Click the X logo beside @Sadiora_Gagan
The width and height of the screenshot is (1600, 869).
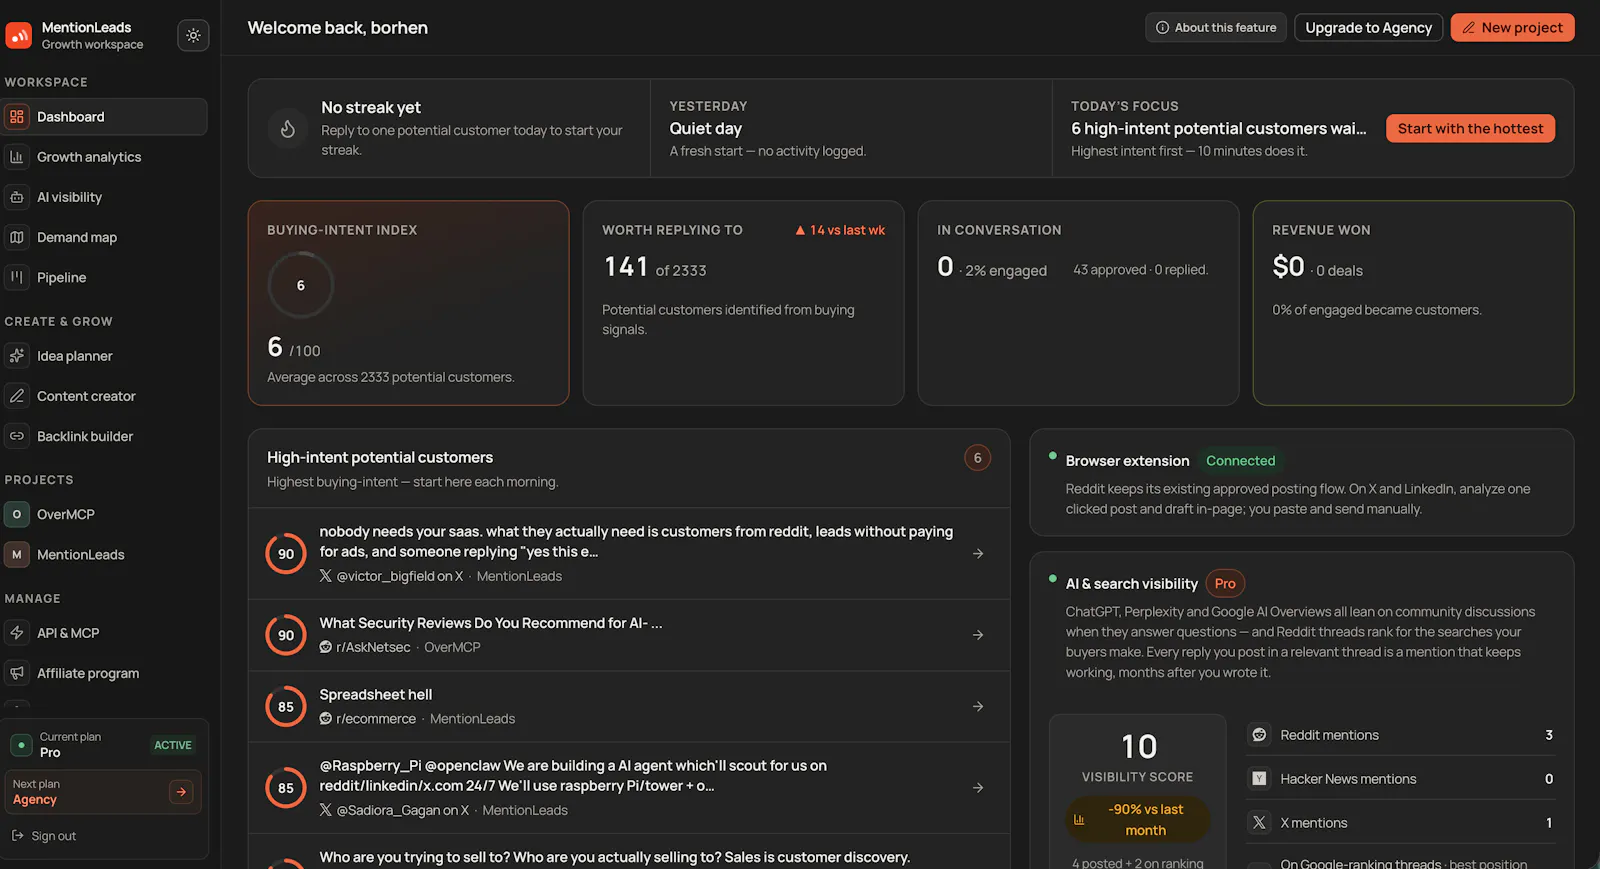[326, 810]
